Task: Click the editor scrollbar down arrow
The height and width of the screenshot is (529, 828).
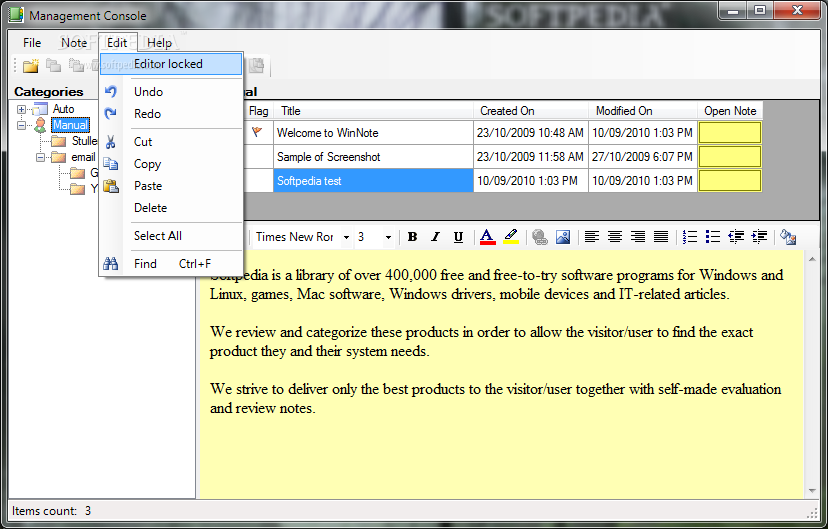Action: click(x=812, y=491)
